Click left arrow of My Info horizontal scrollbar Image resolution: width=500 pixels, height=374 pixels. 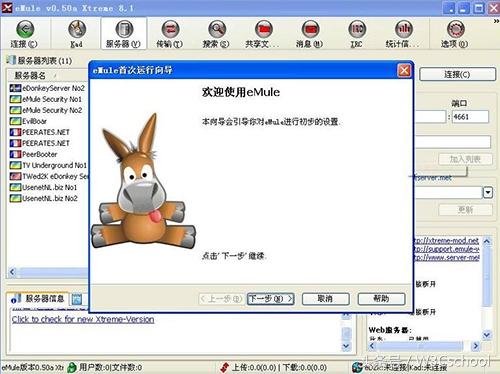click(x=372, y=346)
